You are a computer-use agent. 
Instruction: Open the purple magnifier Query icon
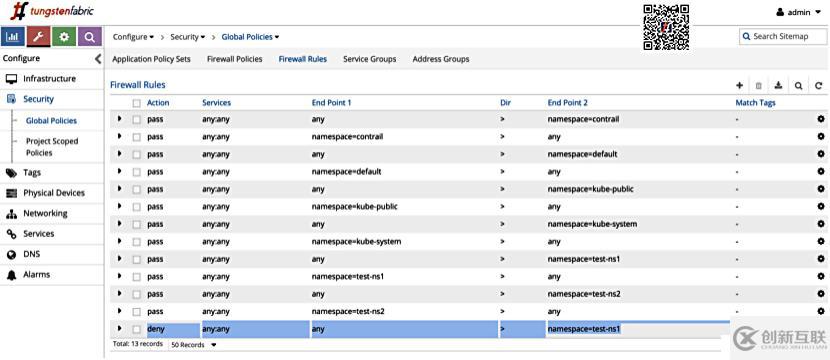click(90, 37)
